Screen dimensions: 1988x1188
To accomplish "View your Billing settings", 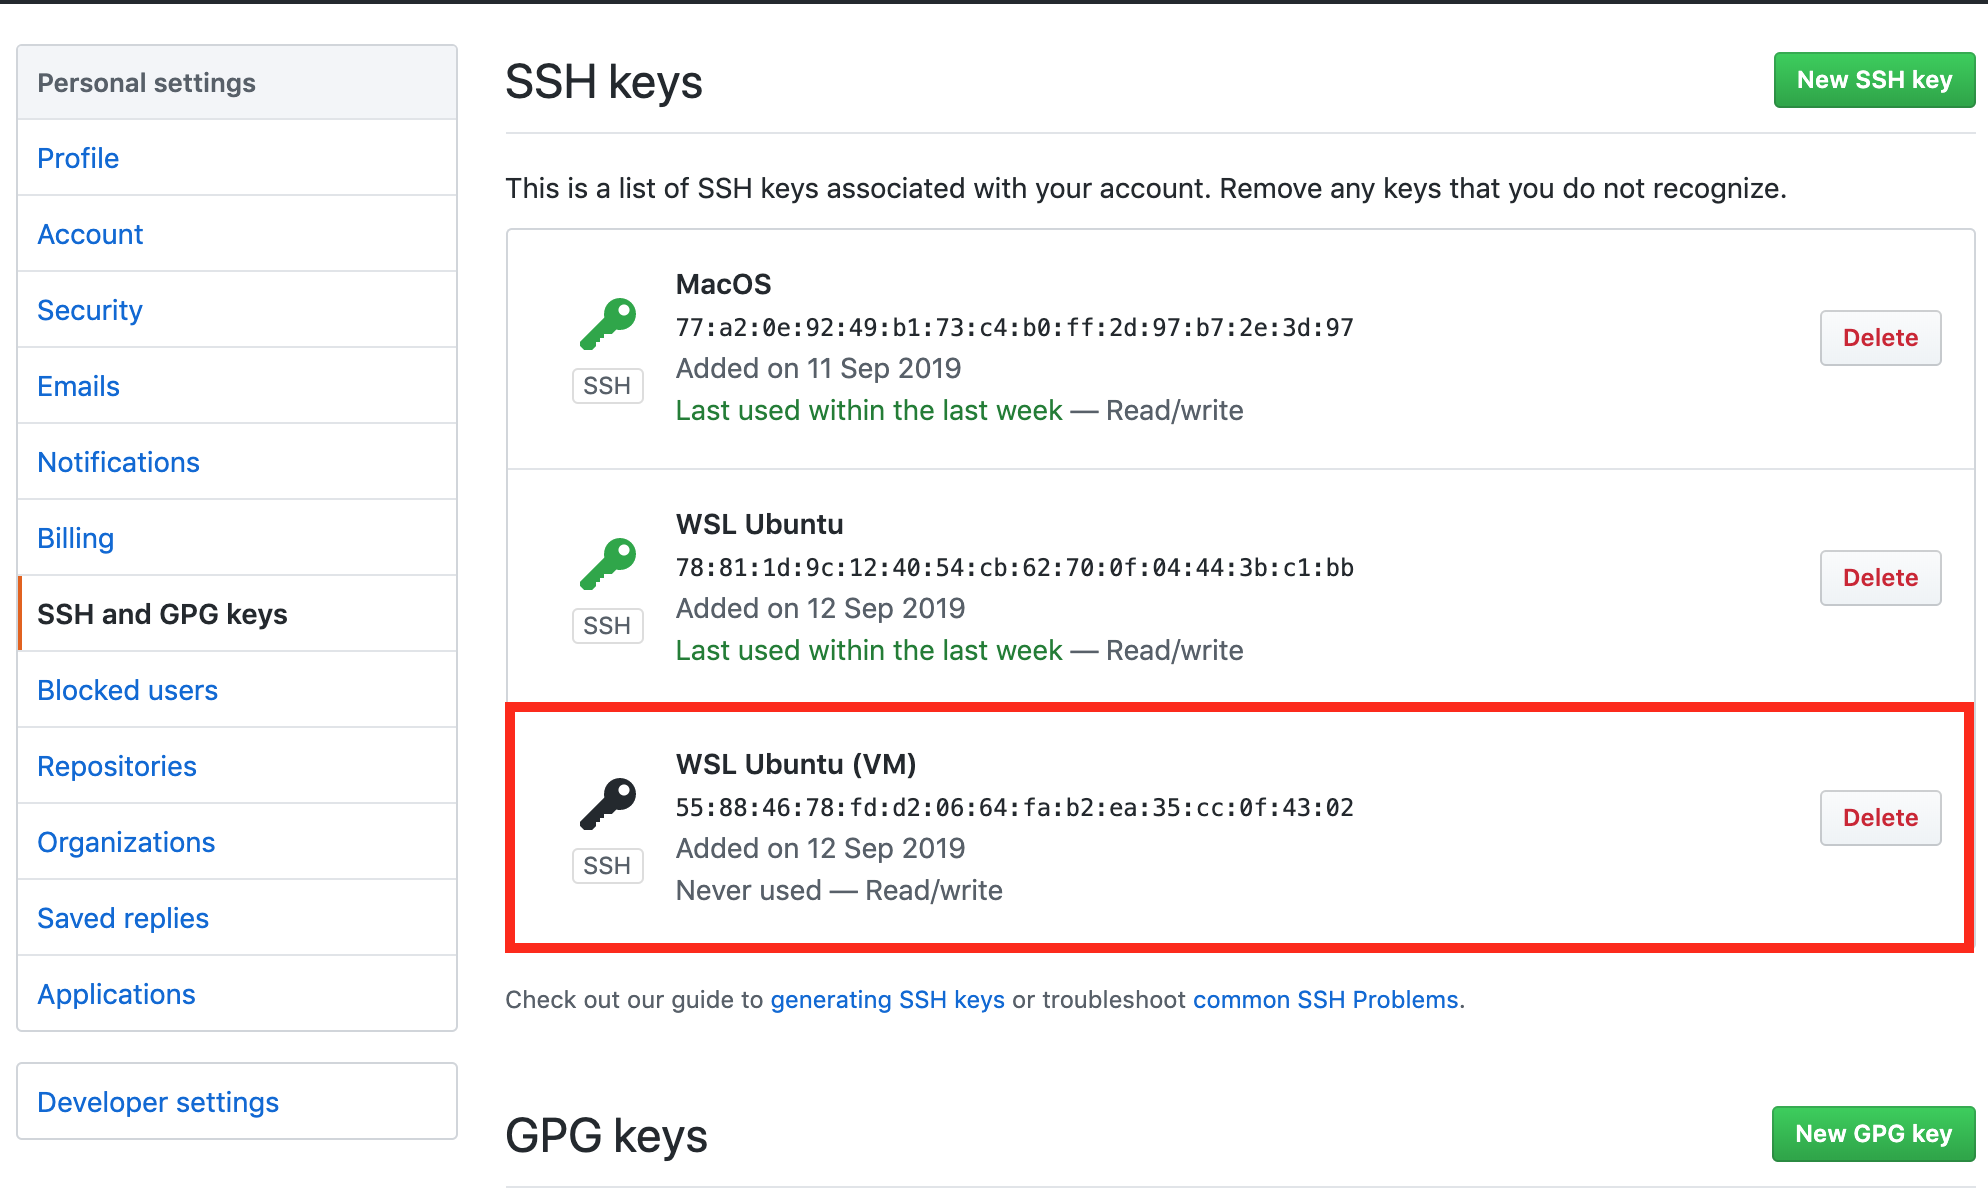I will (75, 538).
